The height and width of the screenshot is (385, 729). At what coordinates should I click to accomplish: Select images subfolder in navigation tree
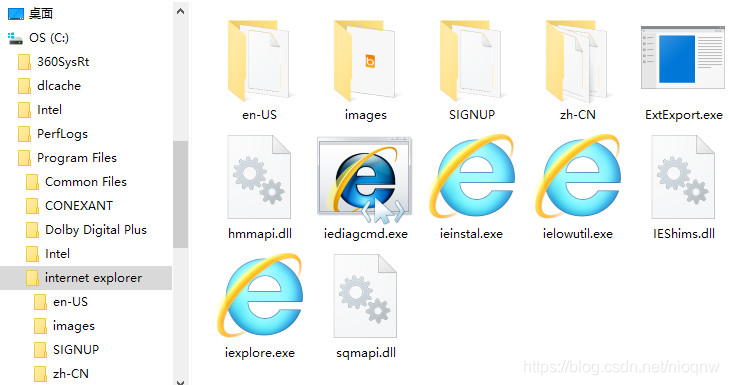pyautogui.click(x=64, y=326)
